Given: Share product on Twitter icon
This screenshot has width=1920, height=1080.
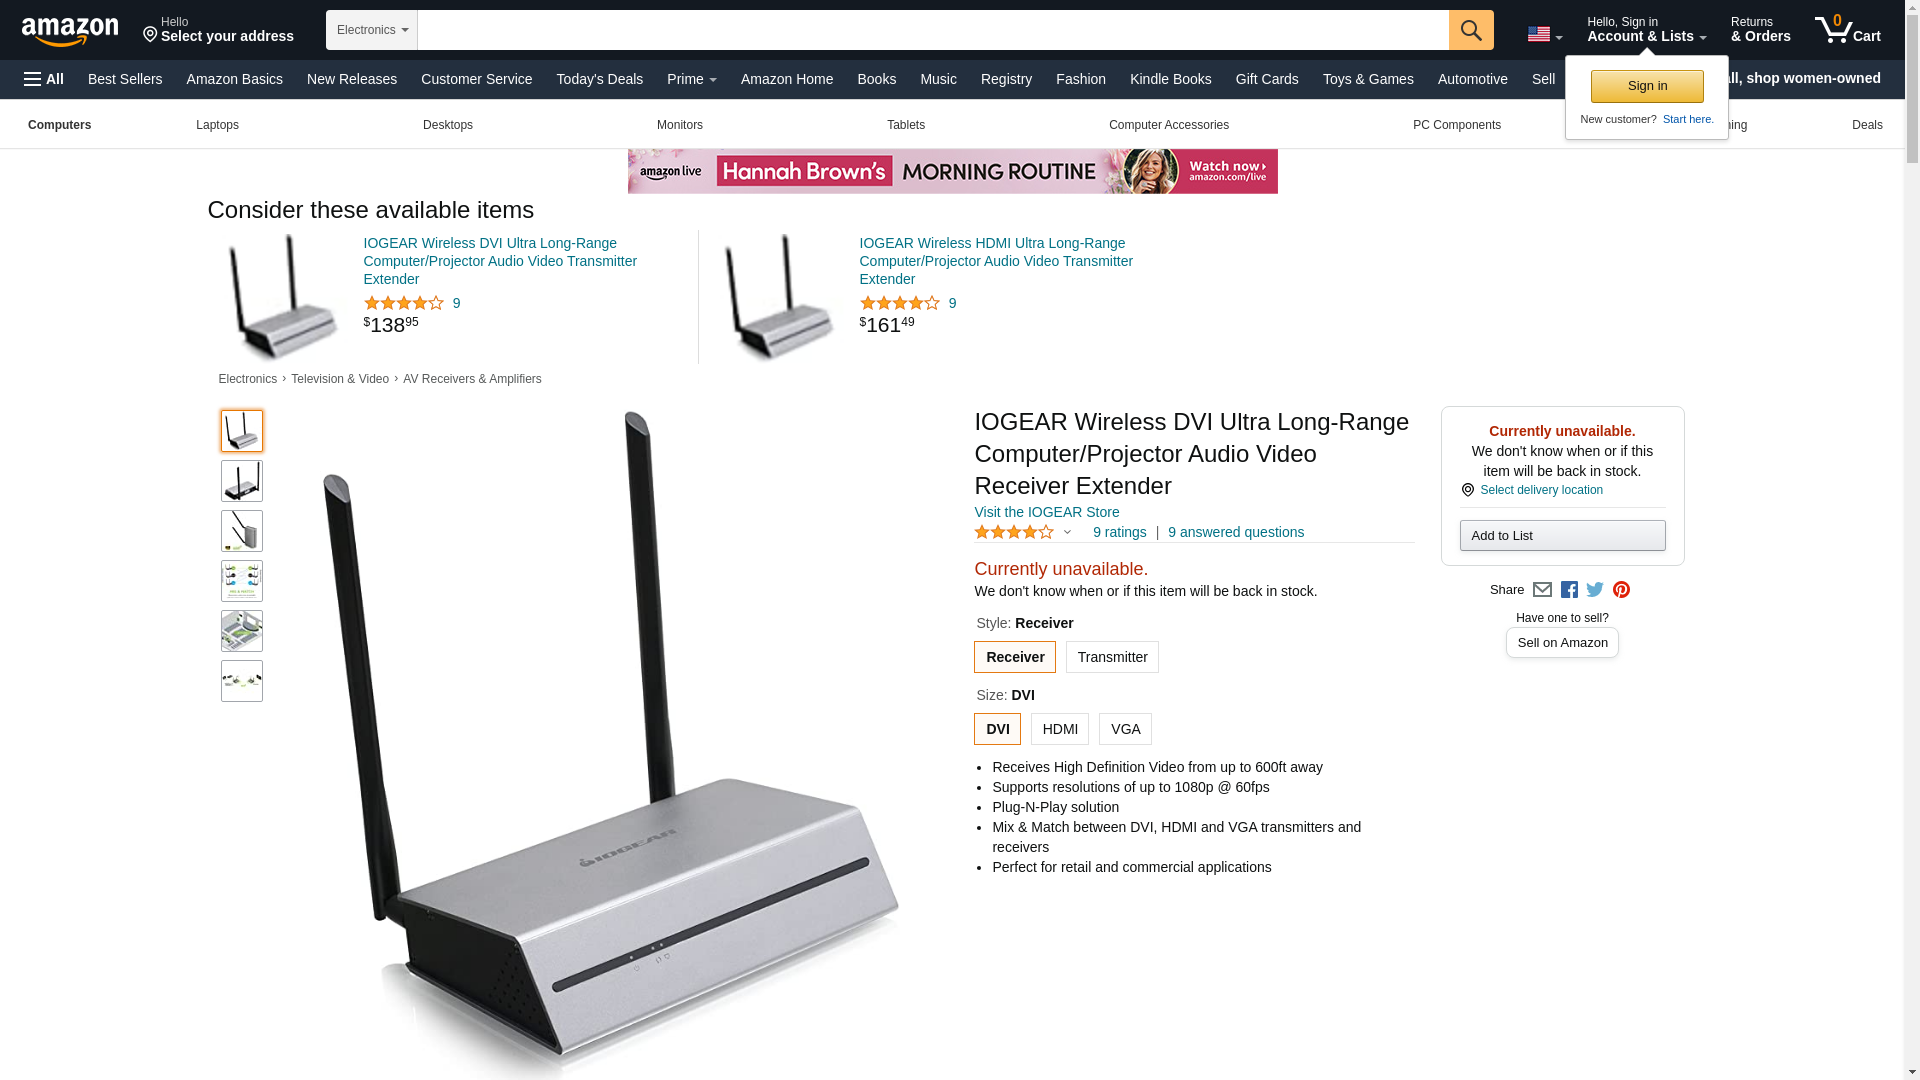Looking at the screenshot, I should tap(1595, 590).
